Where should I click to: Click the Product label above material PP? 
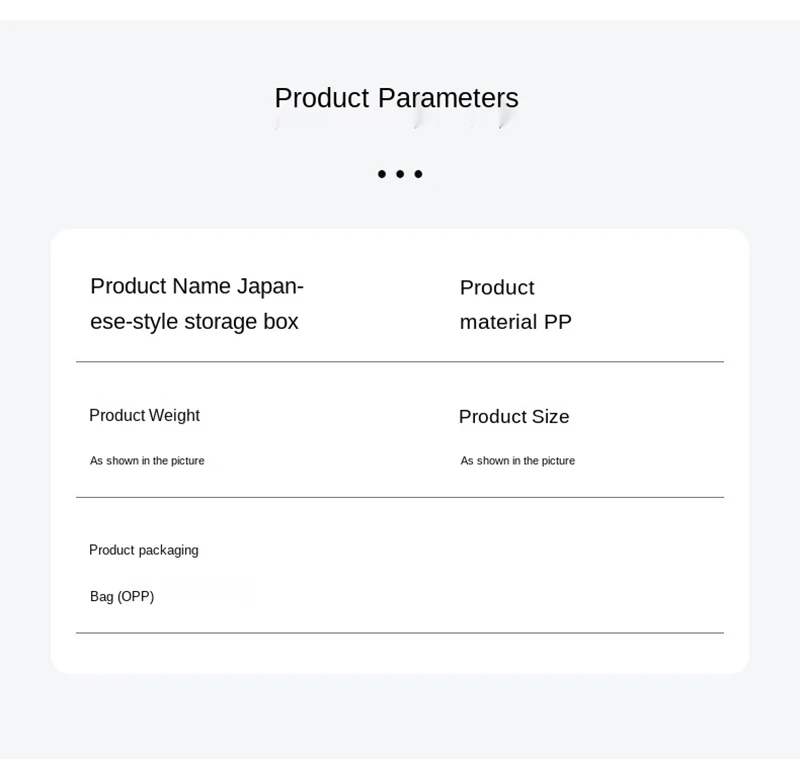click(x=497, y=288)
